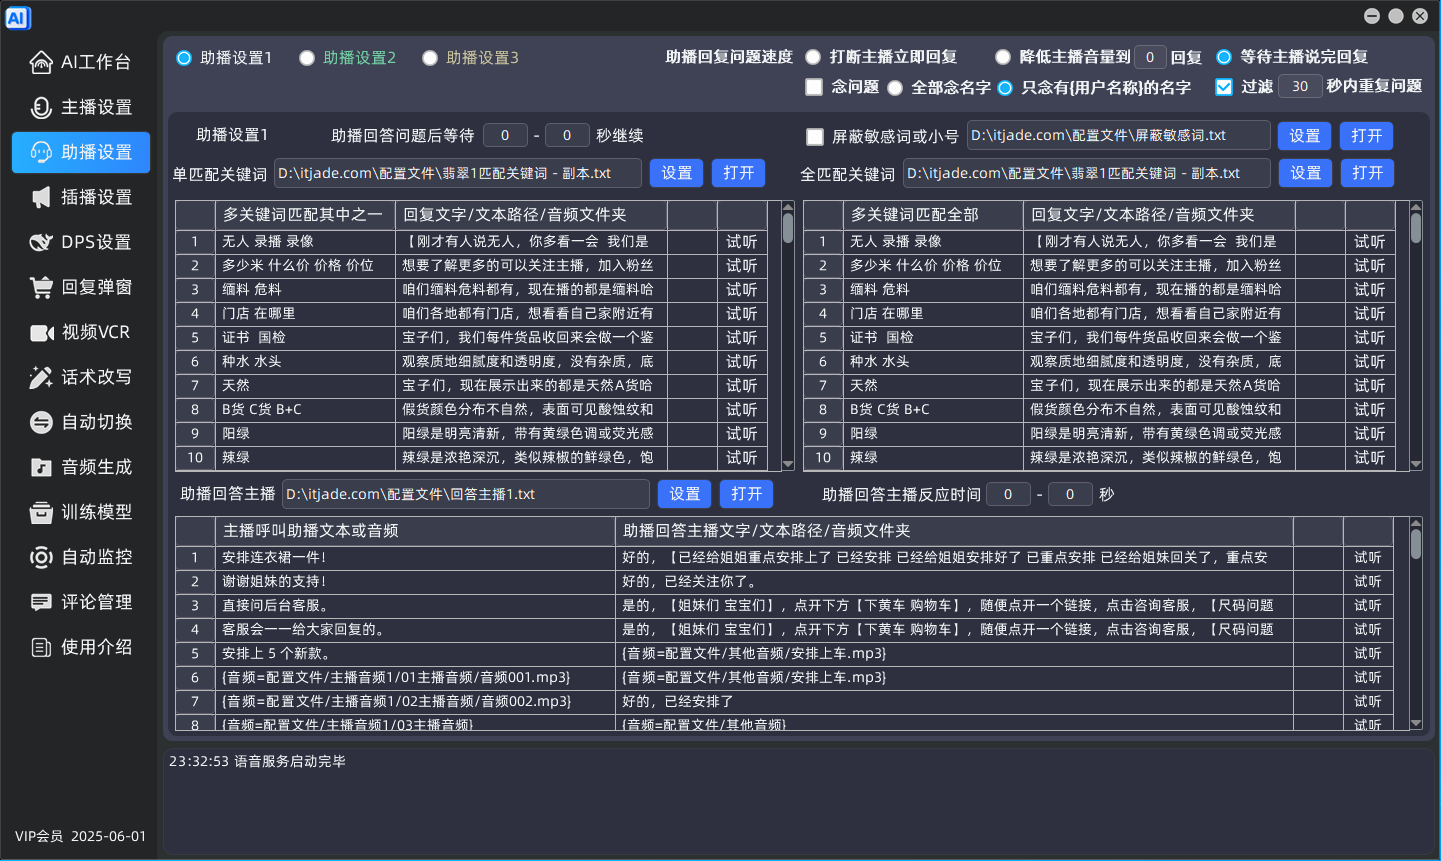
Task: Click the 助播设置 headset icon
Action: point(41,152)
